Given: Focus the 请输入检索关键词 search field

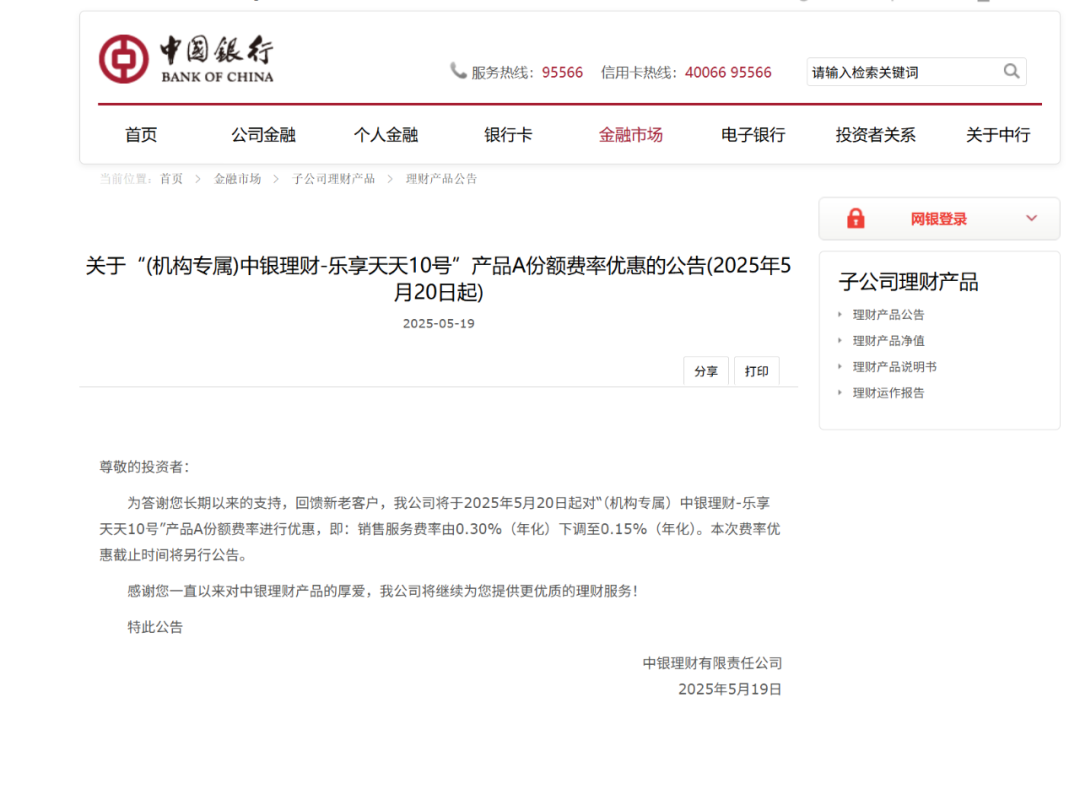Looking at the screenshot, I should click(916, 72).
